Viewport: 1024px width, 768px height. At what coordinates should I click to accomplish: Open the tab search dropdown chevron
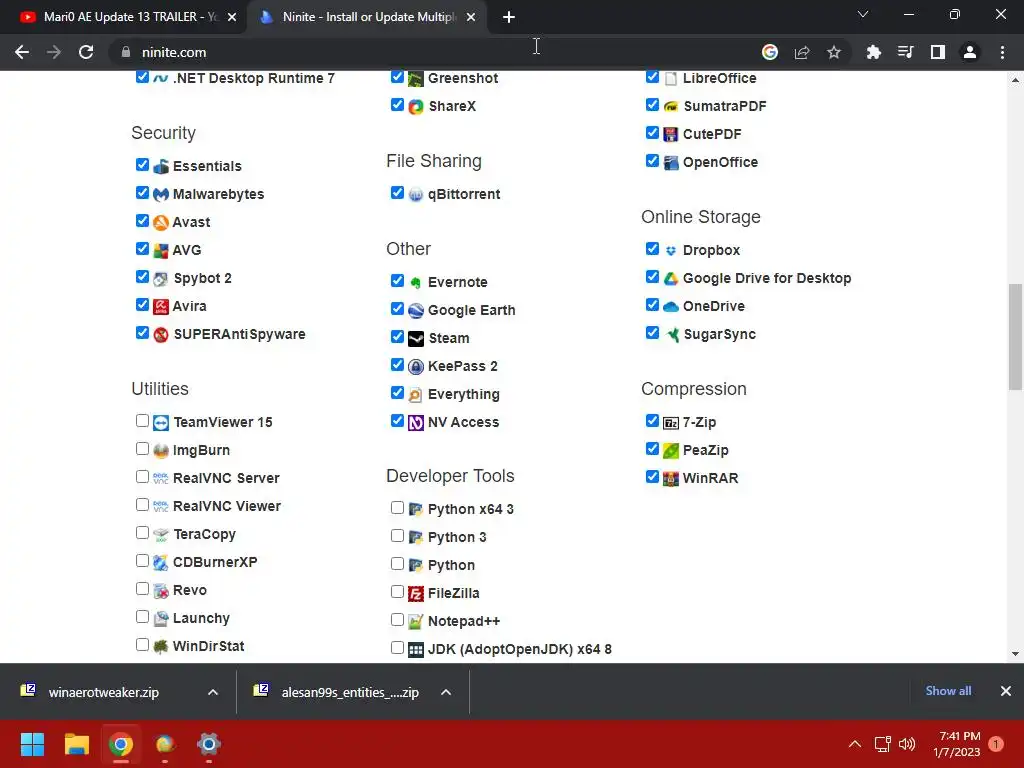coord(863,14)
